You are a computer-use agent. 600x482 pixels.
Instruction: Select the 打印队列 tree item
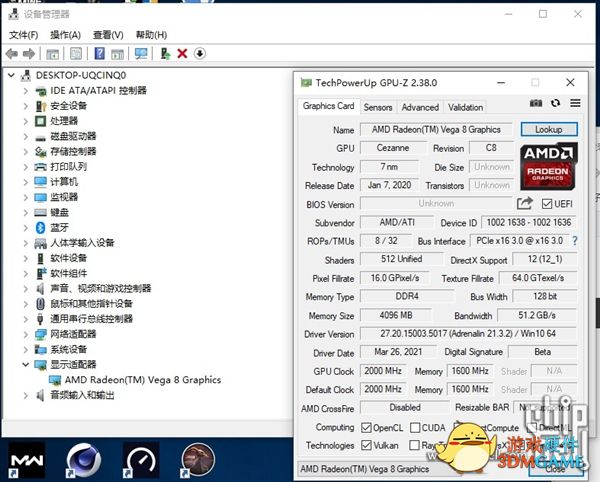point(68,167)
